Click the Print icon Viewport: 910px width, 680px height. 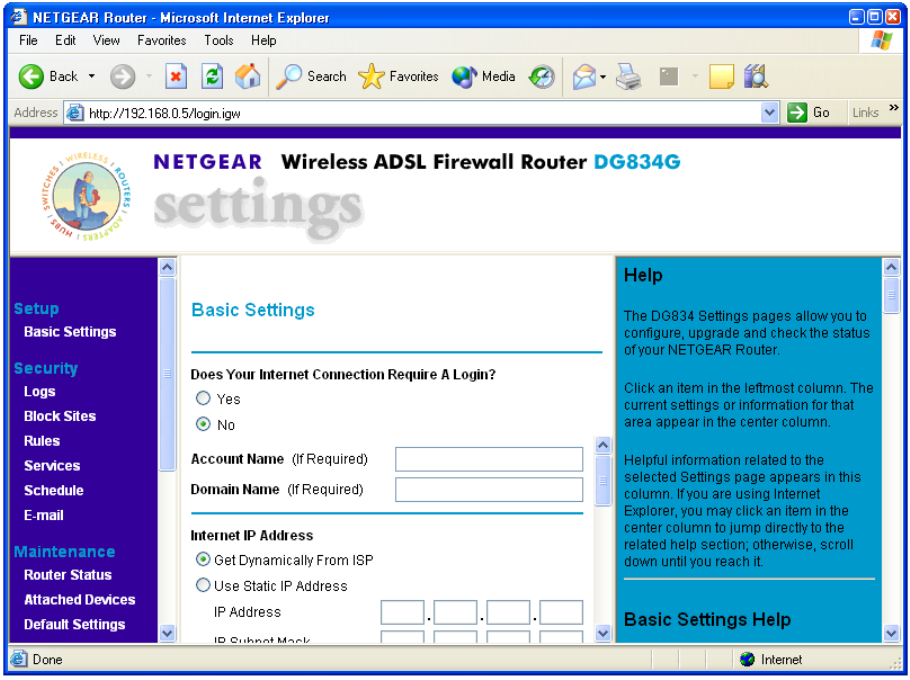(628, 76)
